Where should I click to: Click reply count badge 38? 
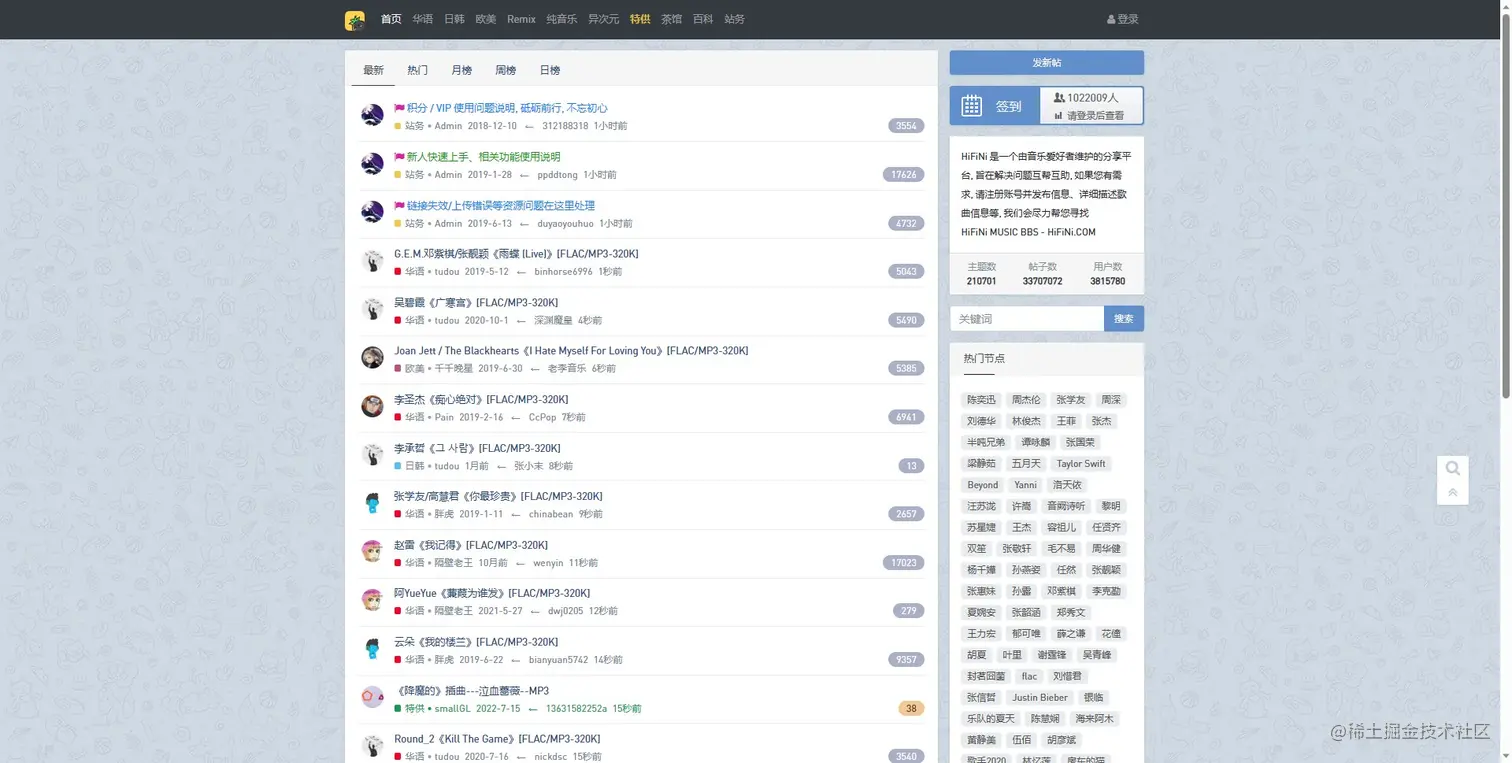point(911,708)
